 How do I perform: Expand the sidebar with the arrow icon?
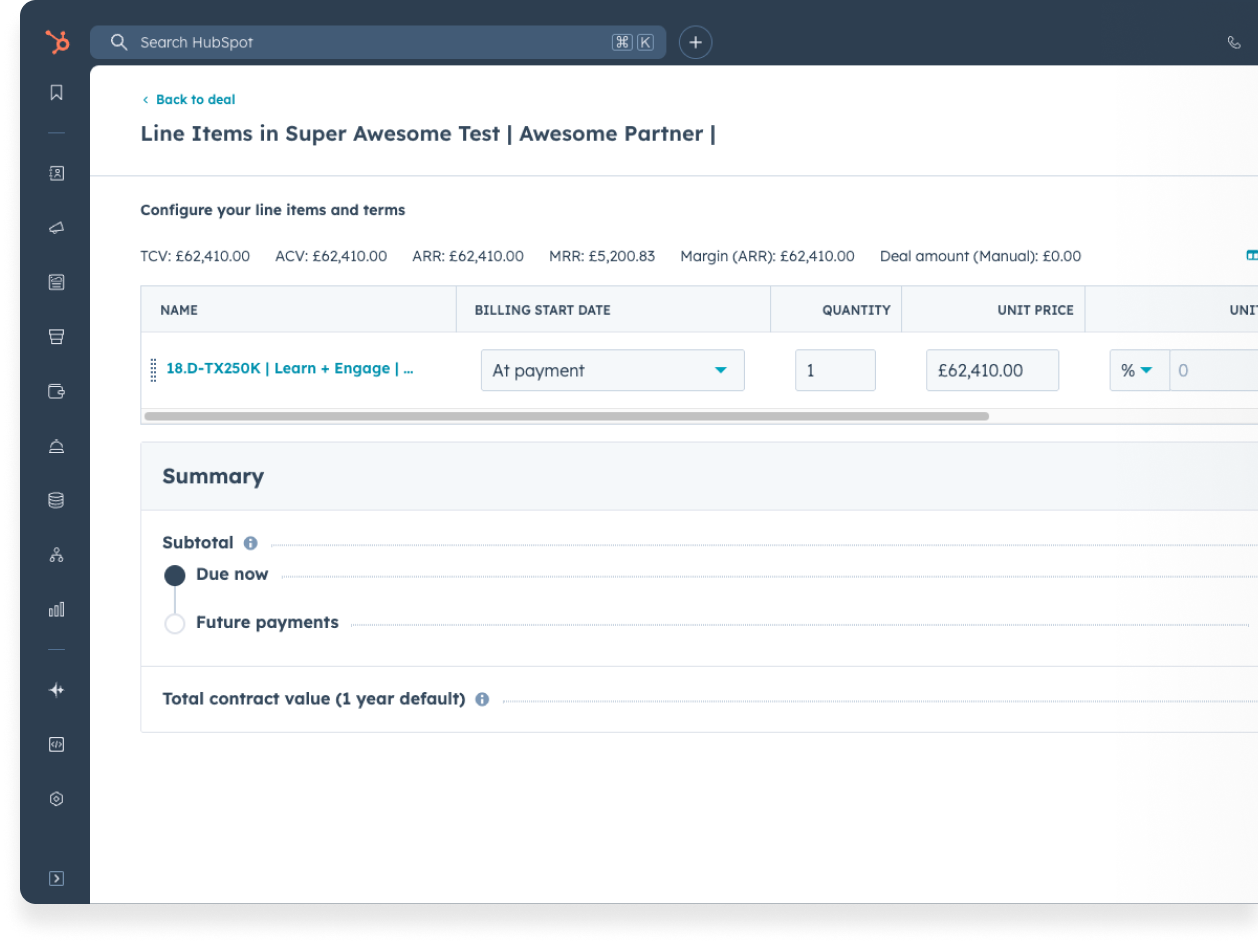click(57, 878)
